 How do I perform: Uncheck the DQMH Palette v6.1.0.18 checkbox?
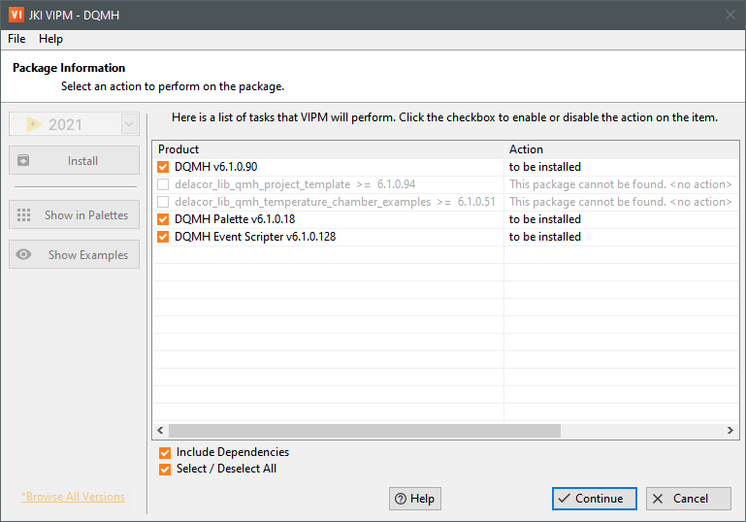coord(163,219)
